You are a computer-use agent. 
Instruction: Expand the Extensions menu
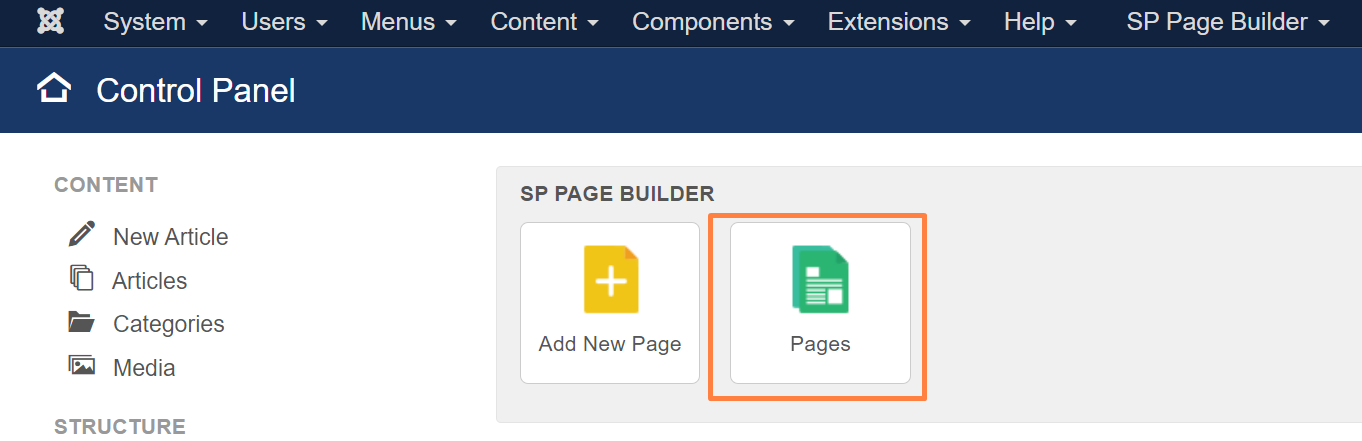pos(899,22)
